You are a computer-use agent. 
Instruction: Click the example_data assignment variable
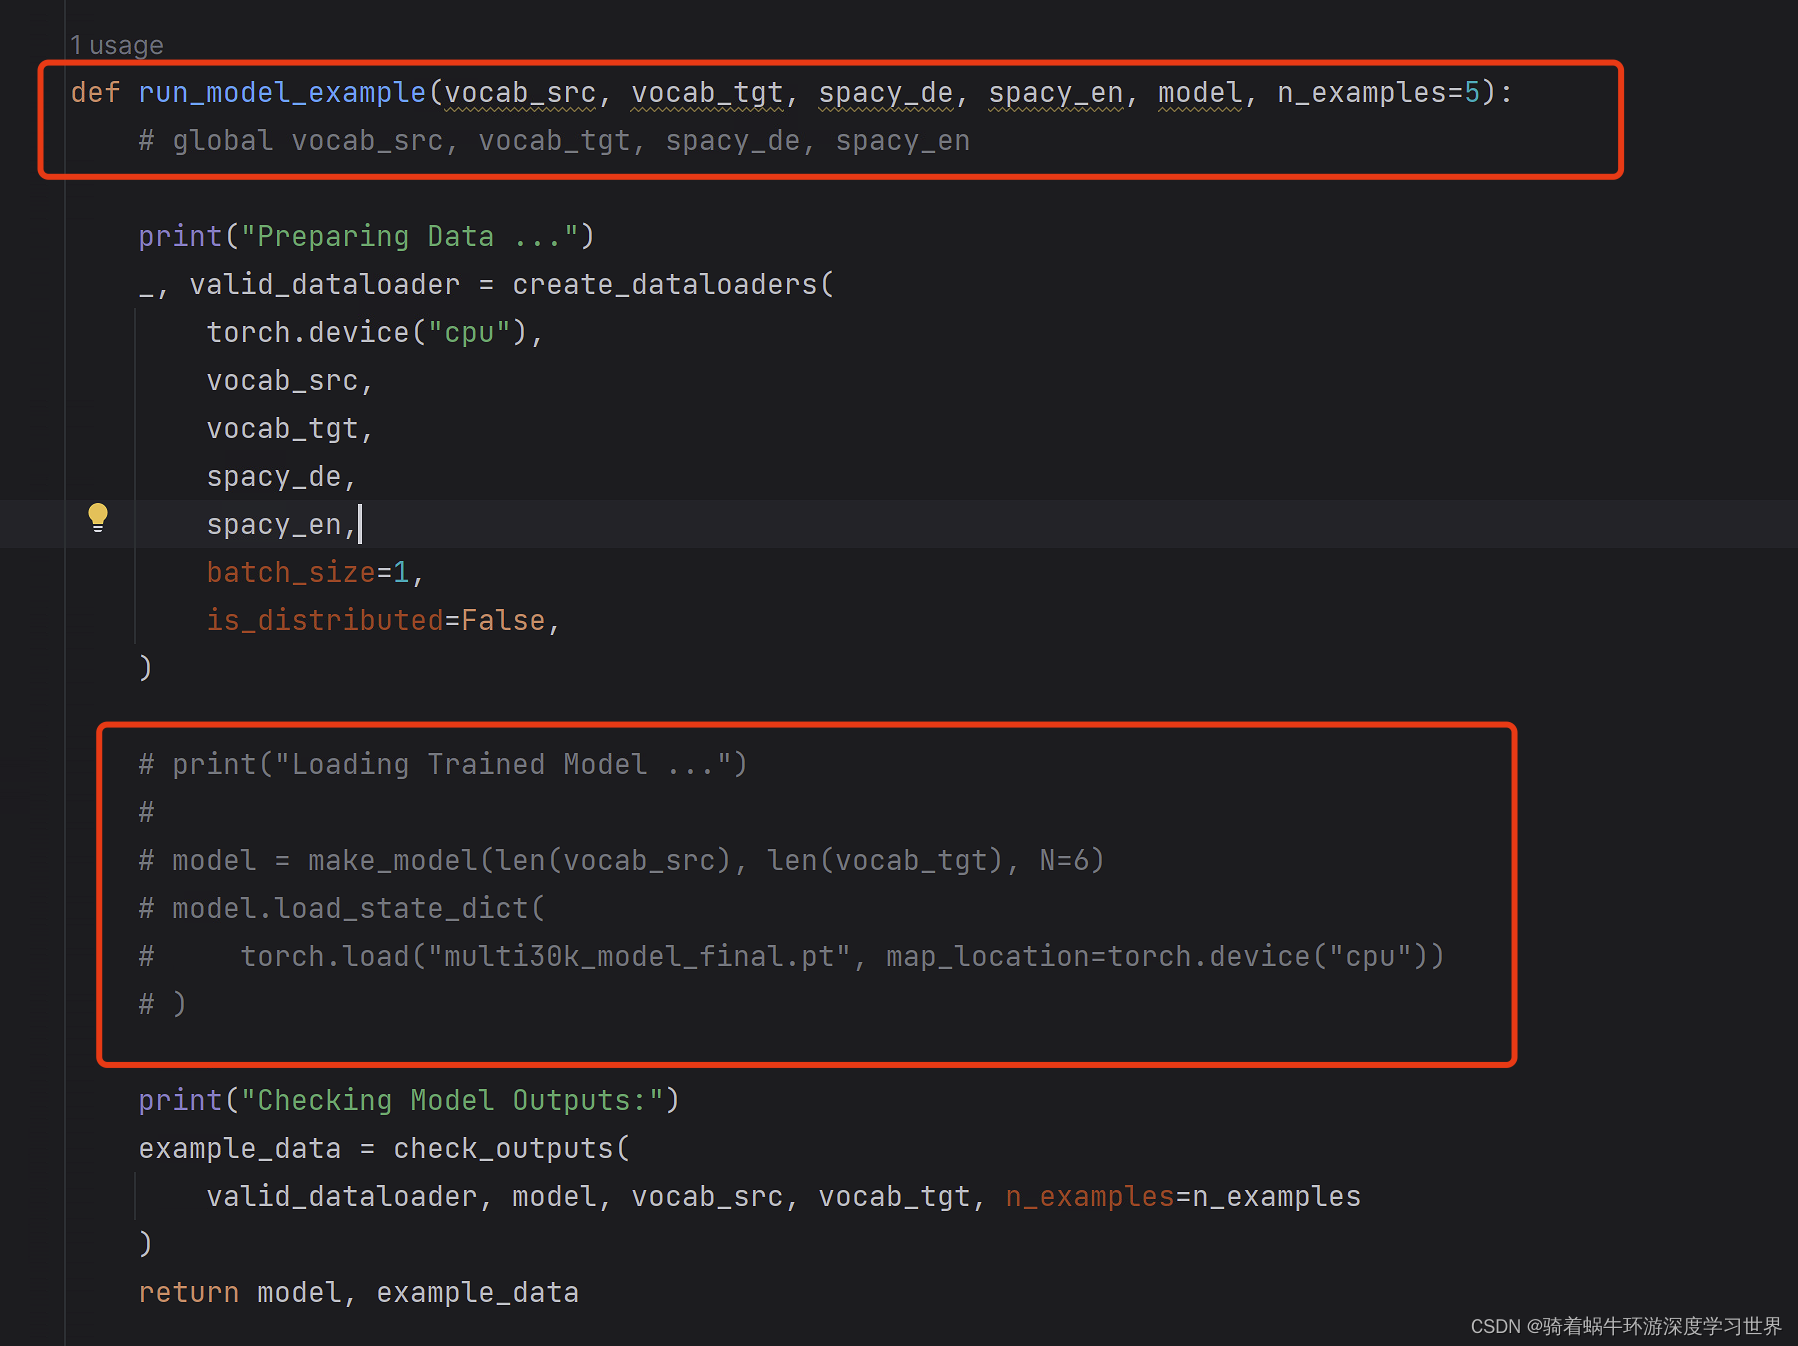click(240, 1149)
